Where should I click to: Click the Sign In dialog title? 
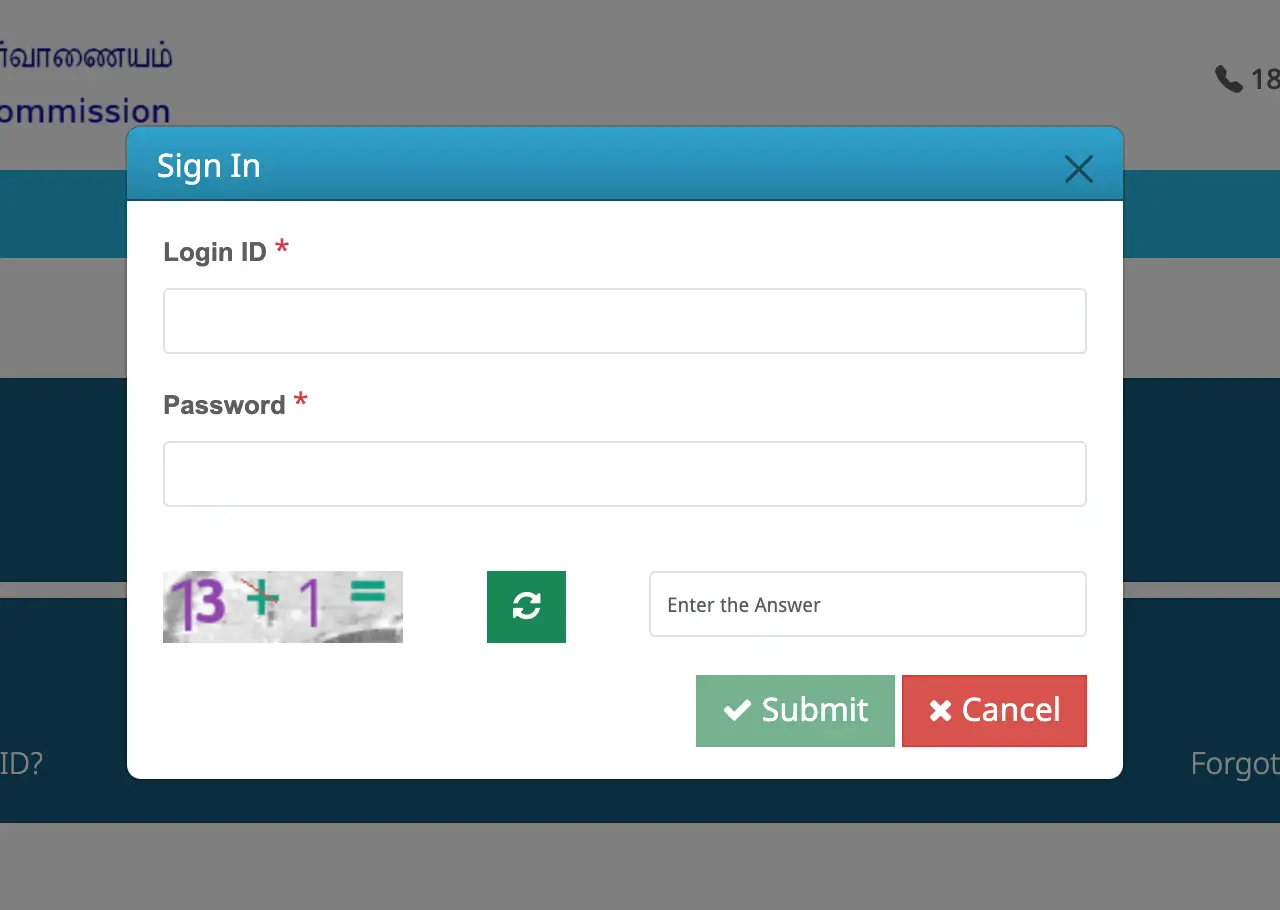(209, 166)
